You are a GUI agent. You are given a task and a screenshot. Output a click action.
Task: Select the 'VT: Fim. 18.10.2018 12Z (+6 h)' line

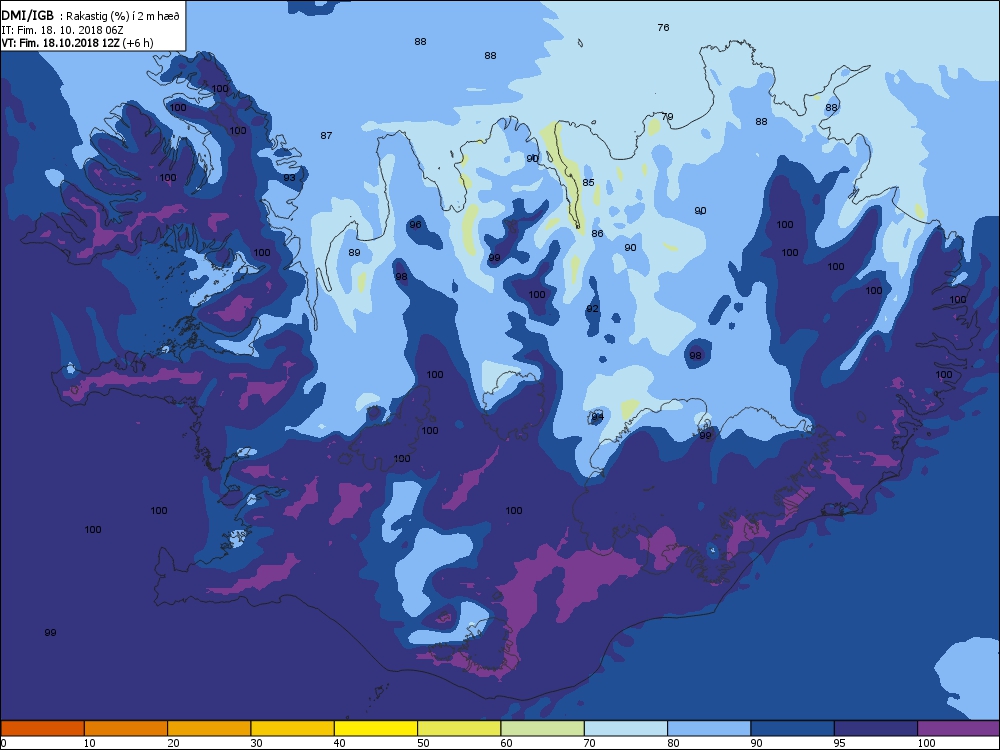(77, 43)
